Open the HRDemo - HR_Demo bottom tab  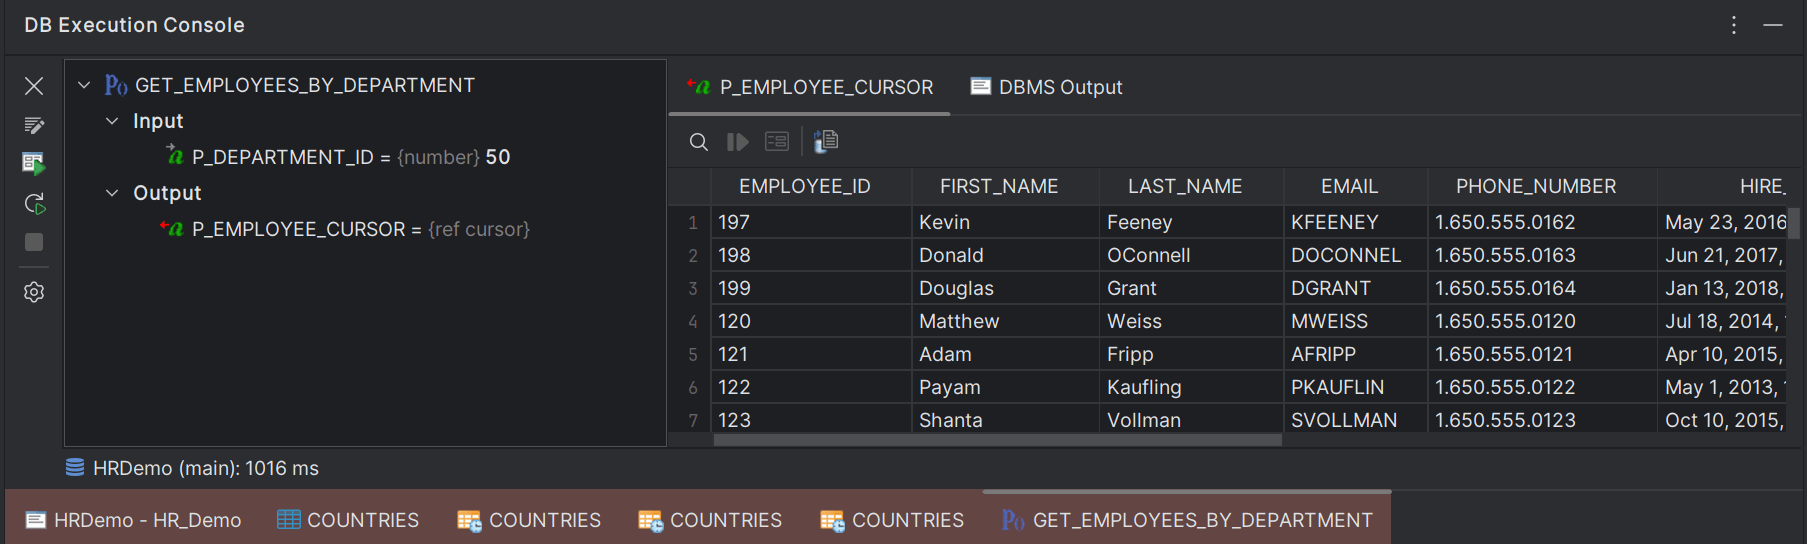[133, 520]
